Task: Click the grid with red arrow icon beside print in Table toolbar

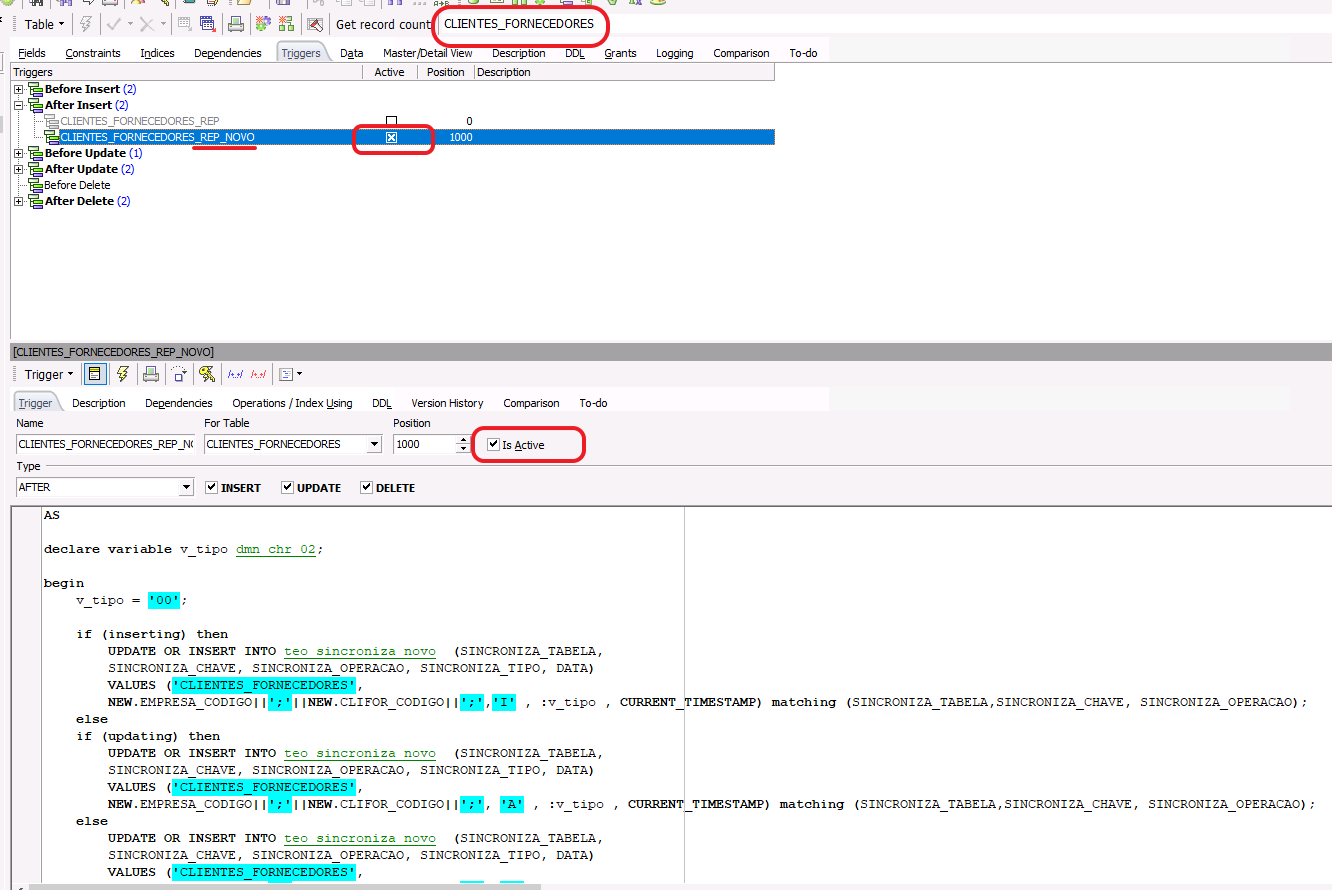Action: click(208, 24)
